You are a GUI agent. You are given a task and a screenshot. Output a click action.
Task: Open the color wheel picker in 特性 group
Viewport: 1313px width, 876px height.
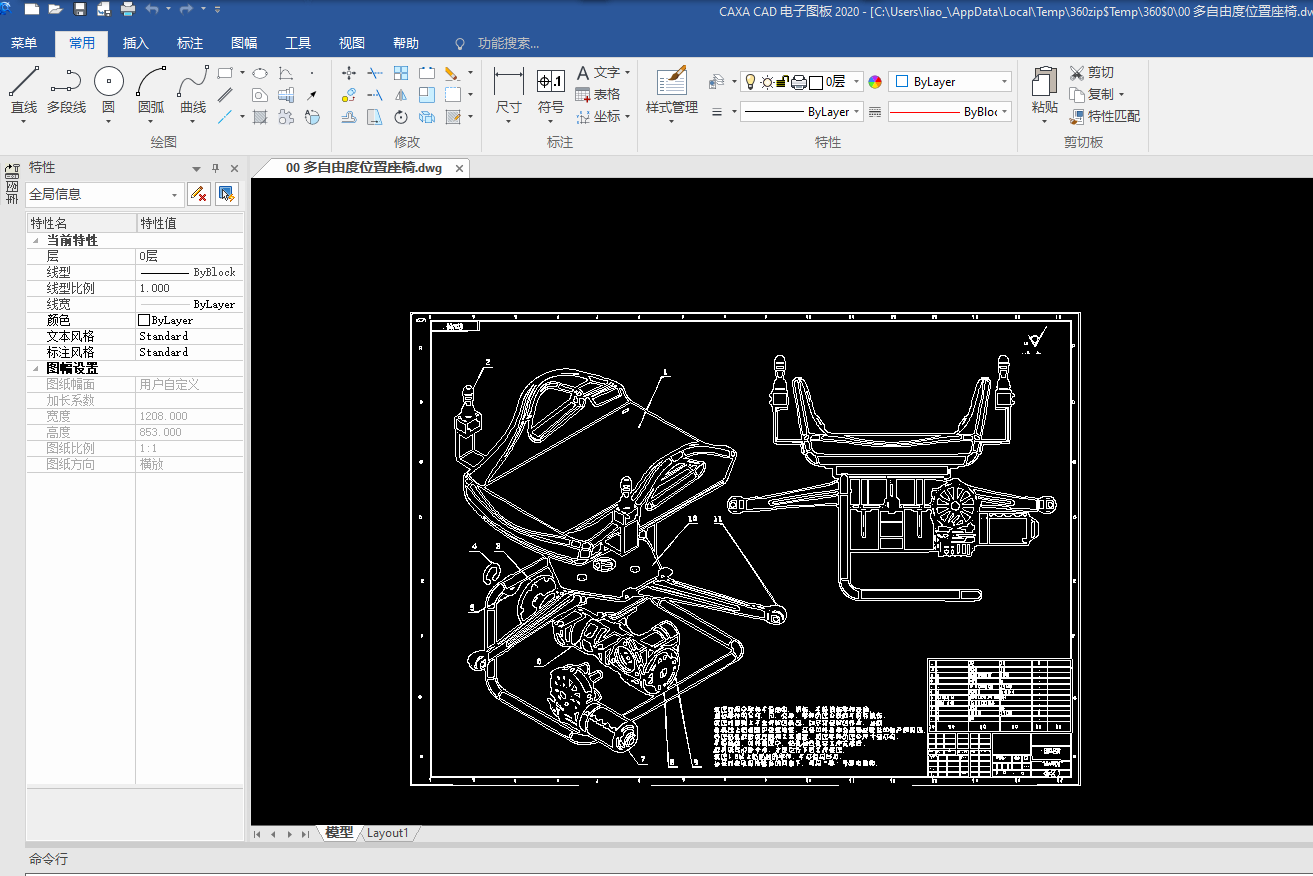point(875,82)
